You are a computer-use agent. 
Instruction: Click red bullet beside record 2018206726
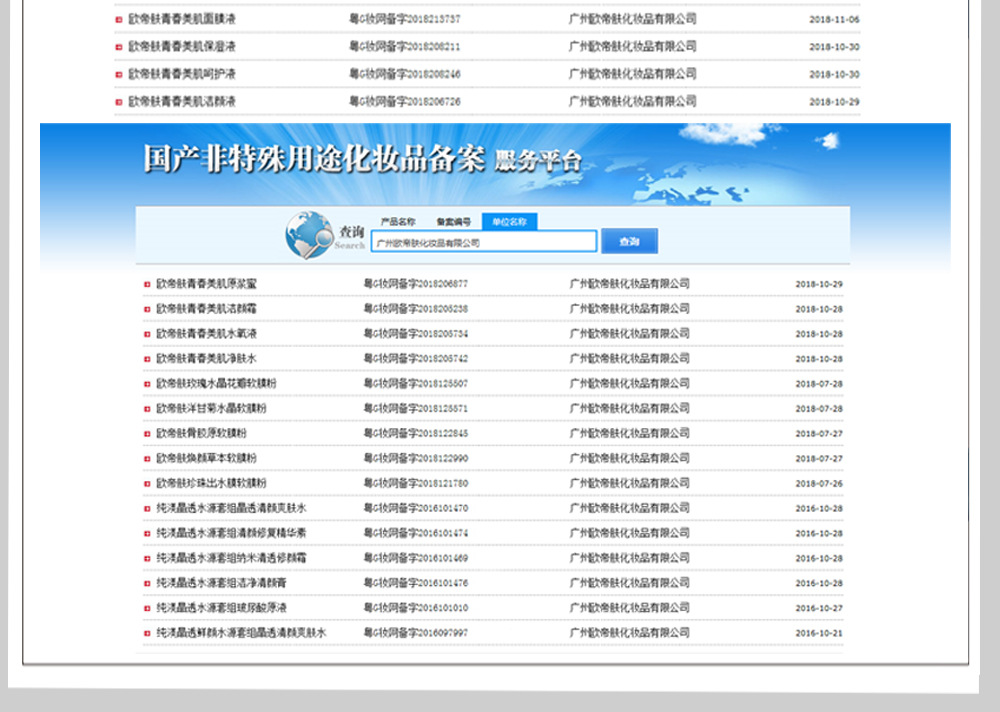[x=119, y=102]
